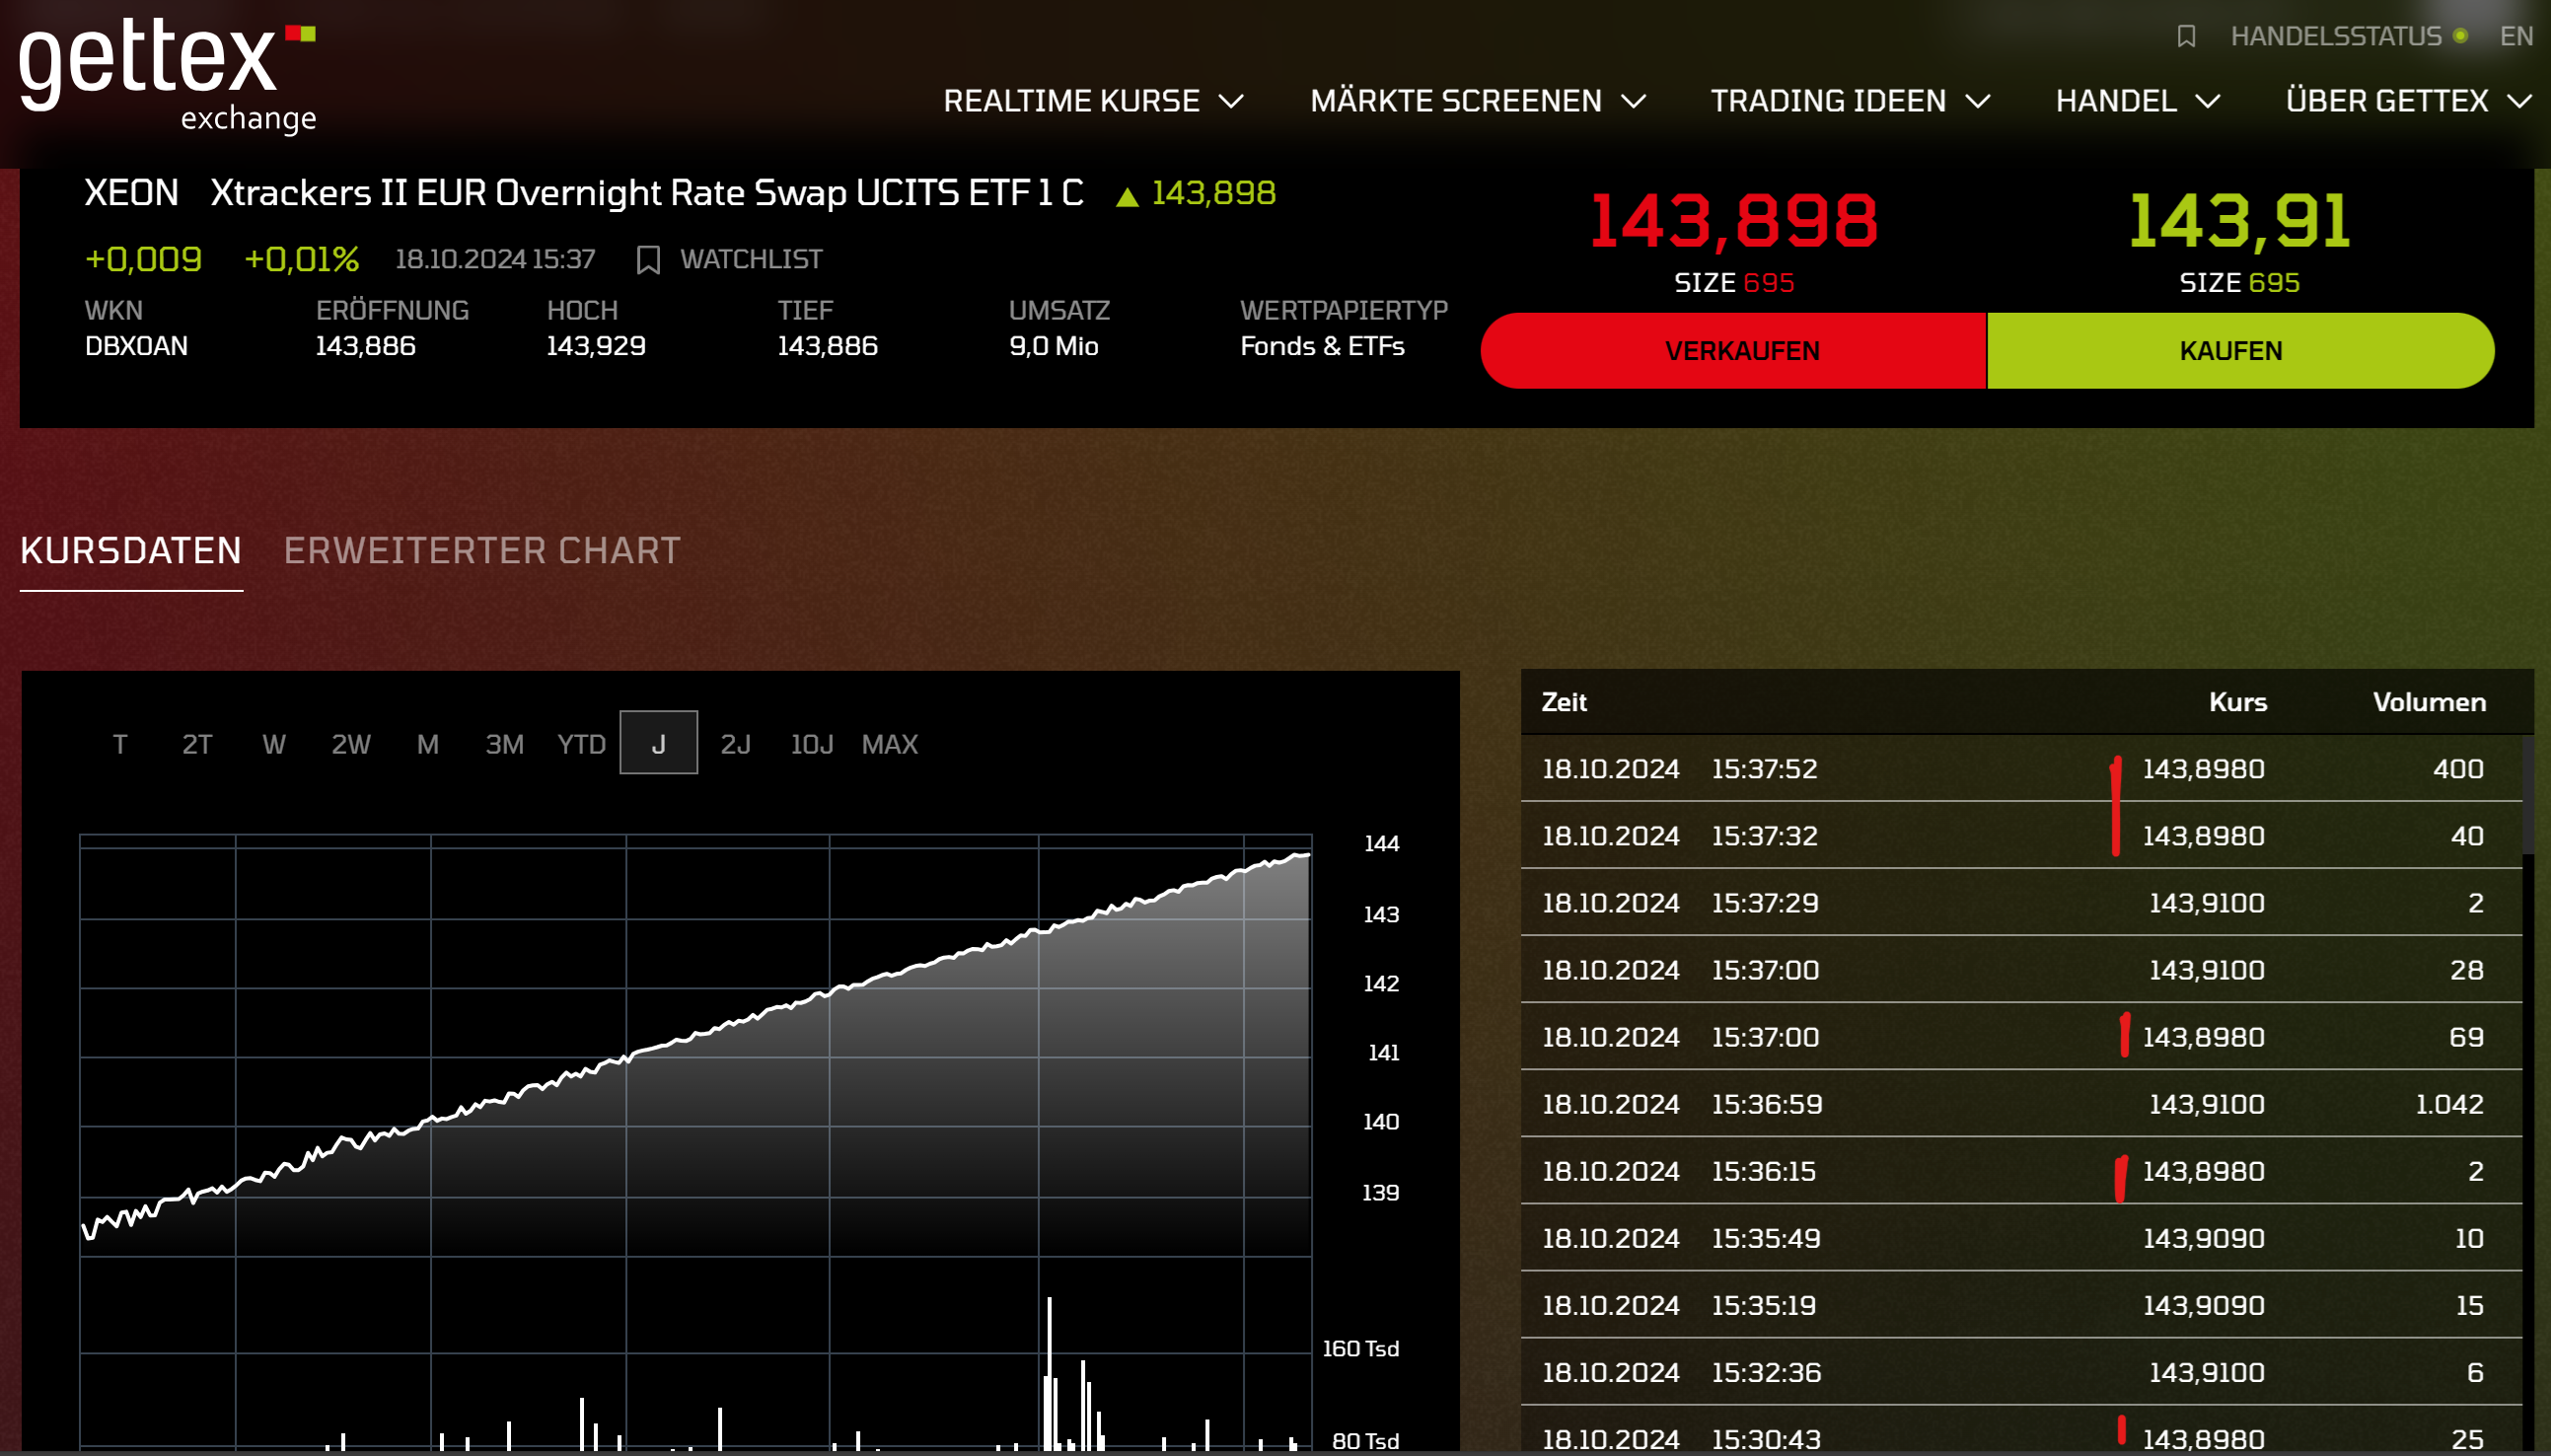Switch language to EN
This screenshot has height=1456, width=2551.
coord(2516,37)
